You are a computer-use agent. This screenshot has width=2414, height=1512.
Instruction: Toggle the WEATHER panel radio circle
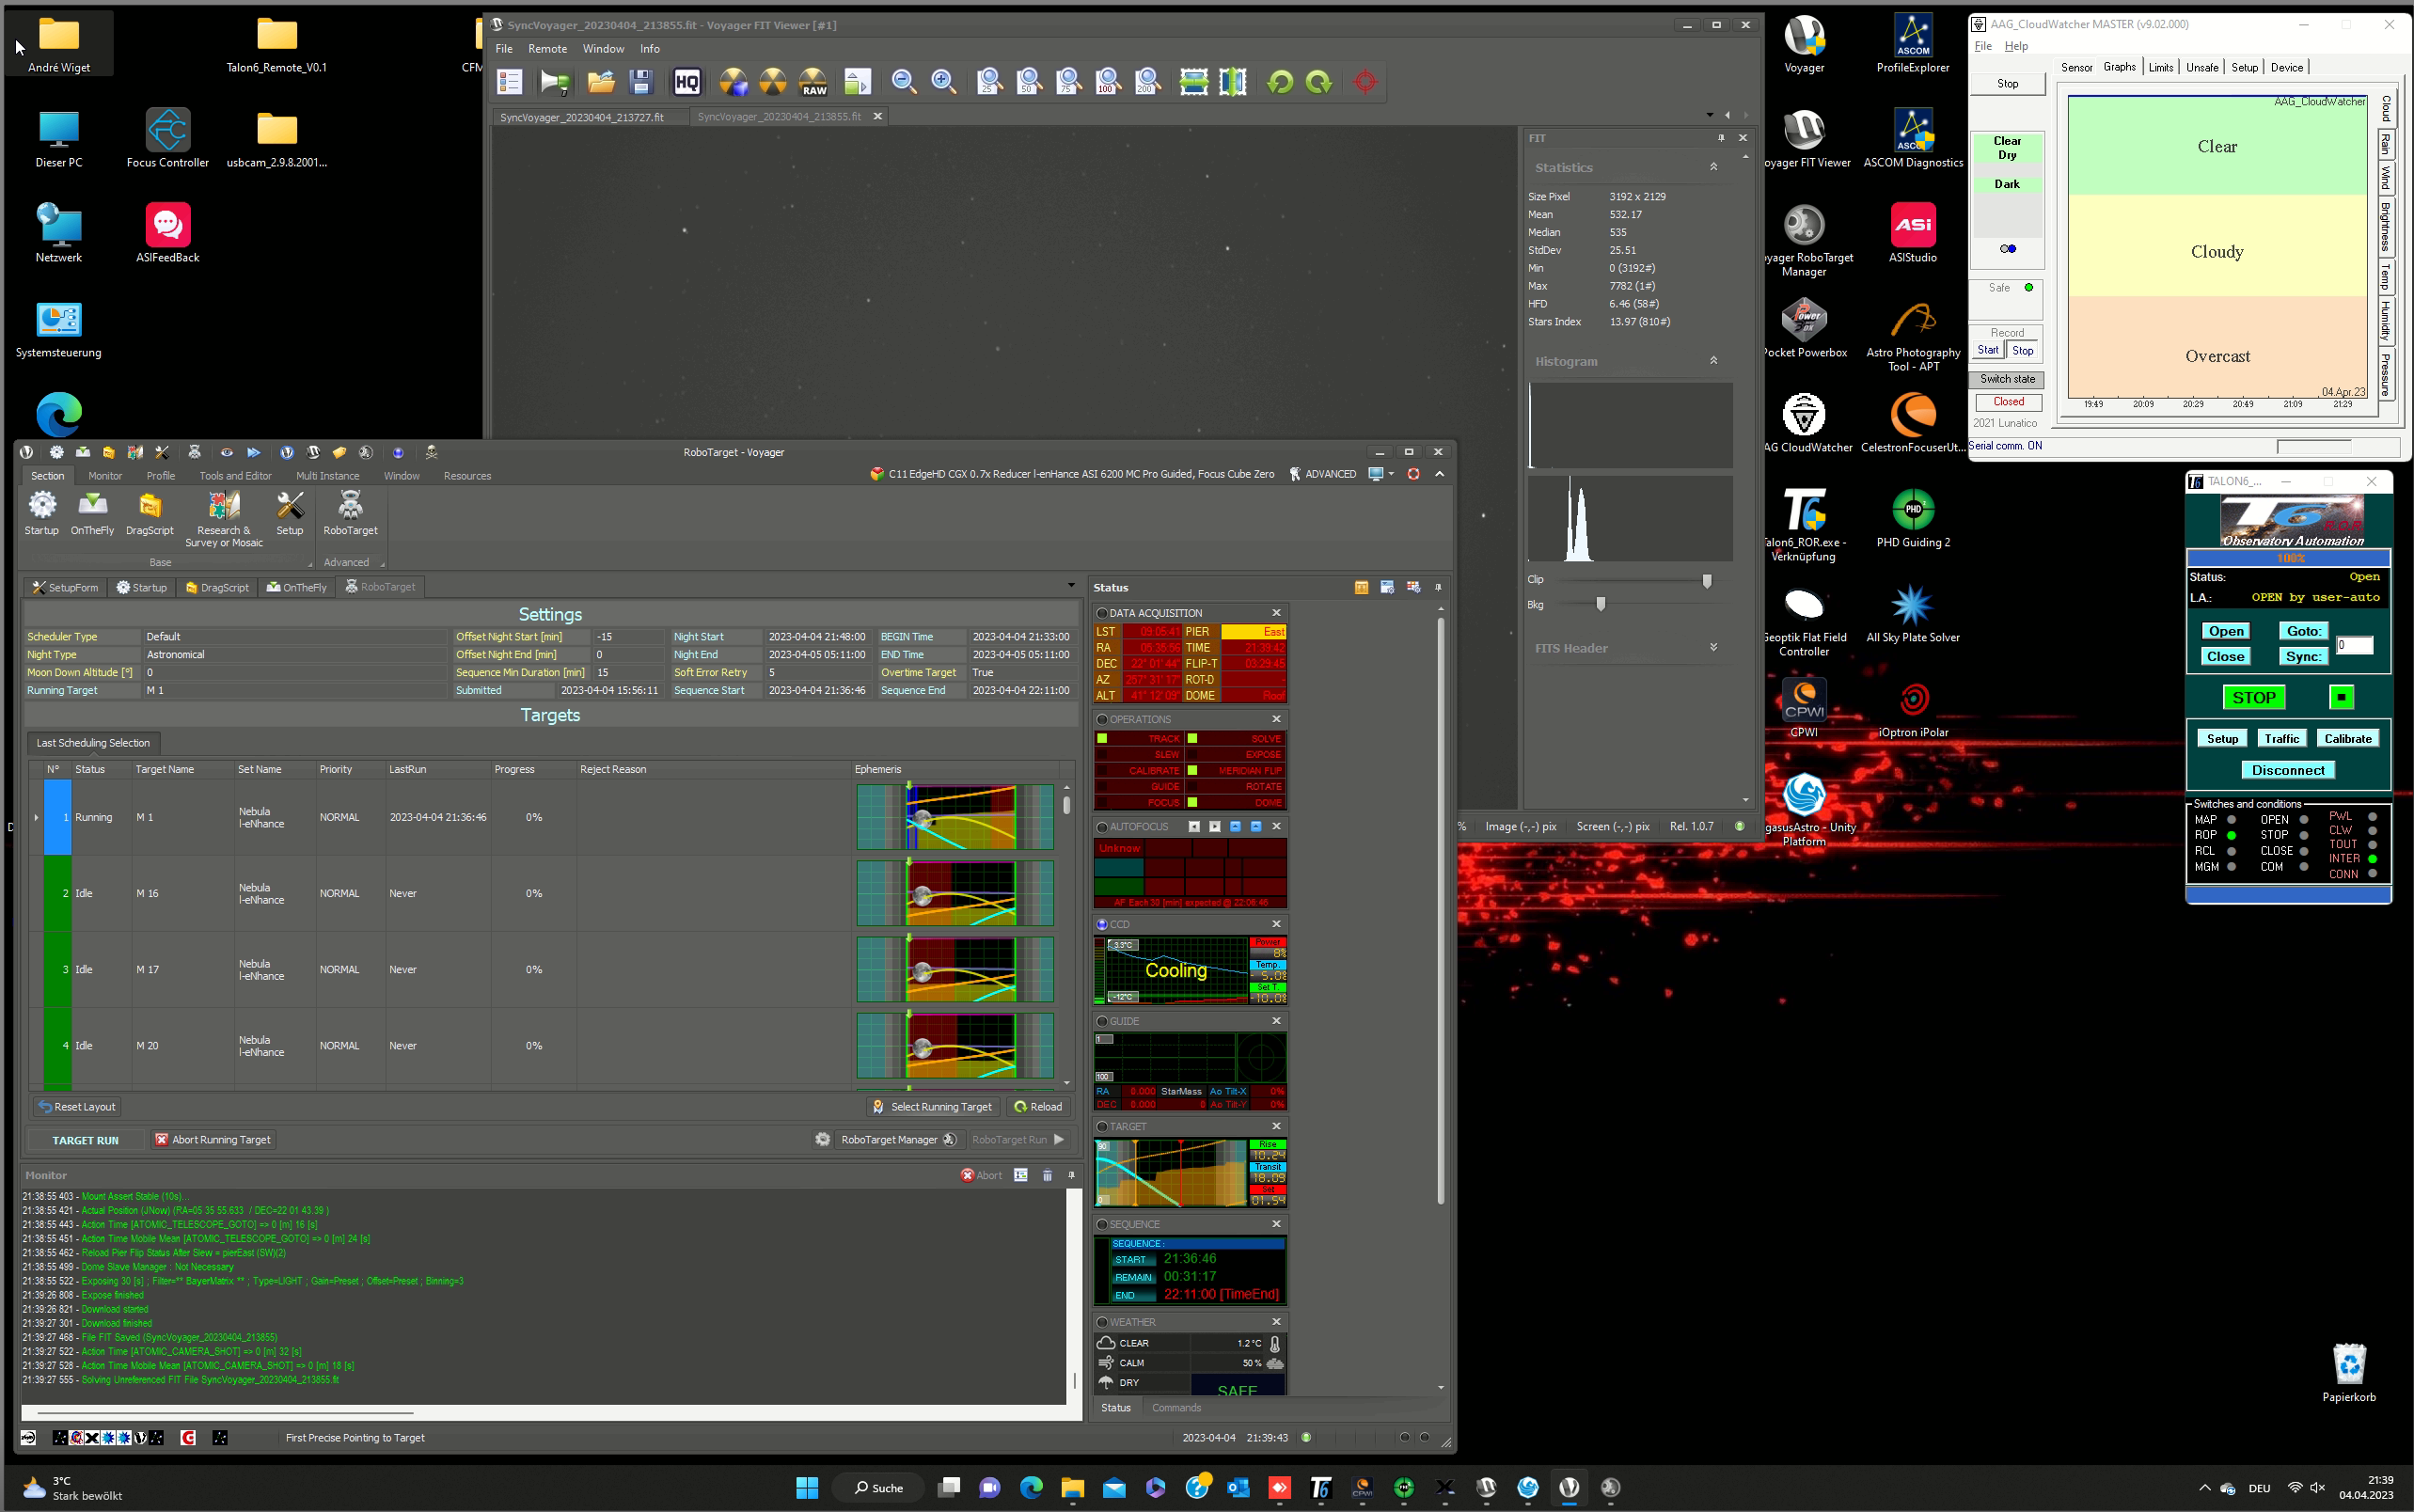pos(1101,1322)
